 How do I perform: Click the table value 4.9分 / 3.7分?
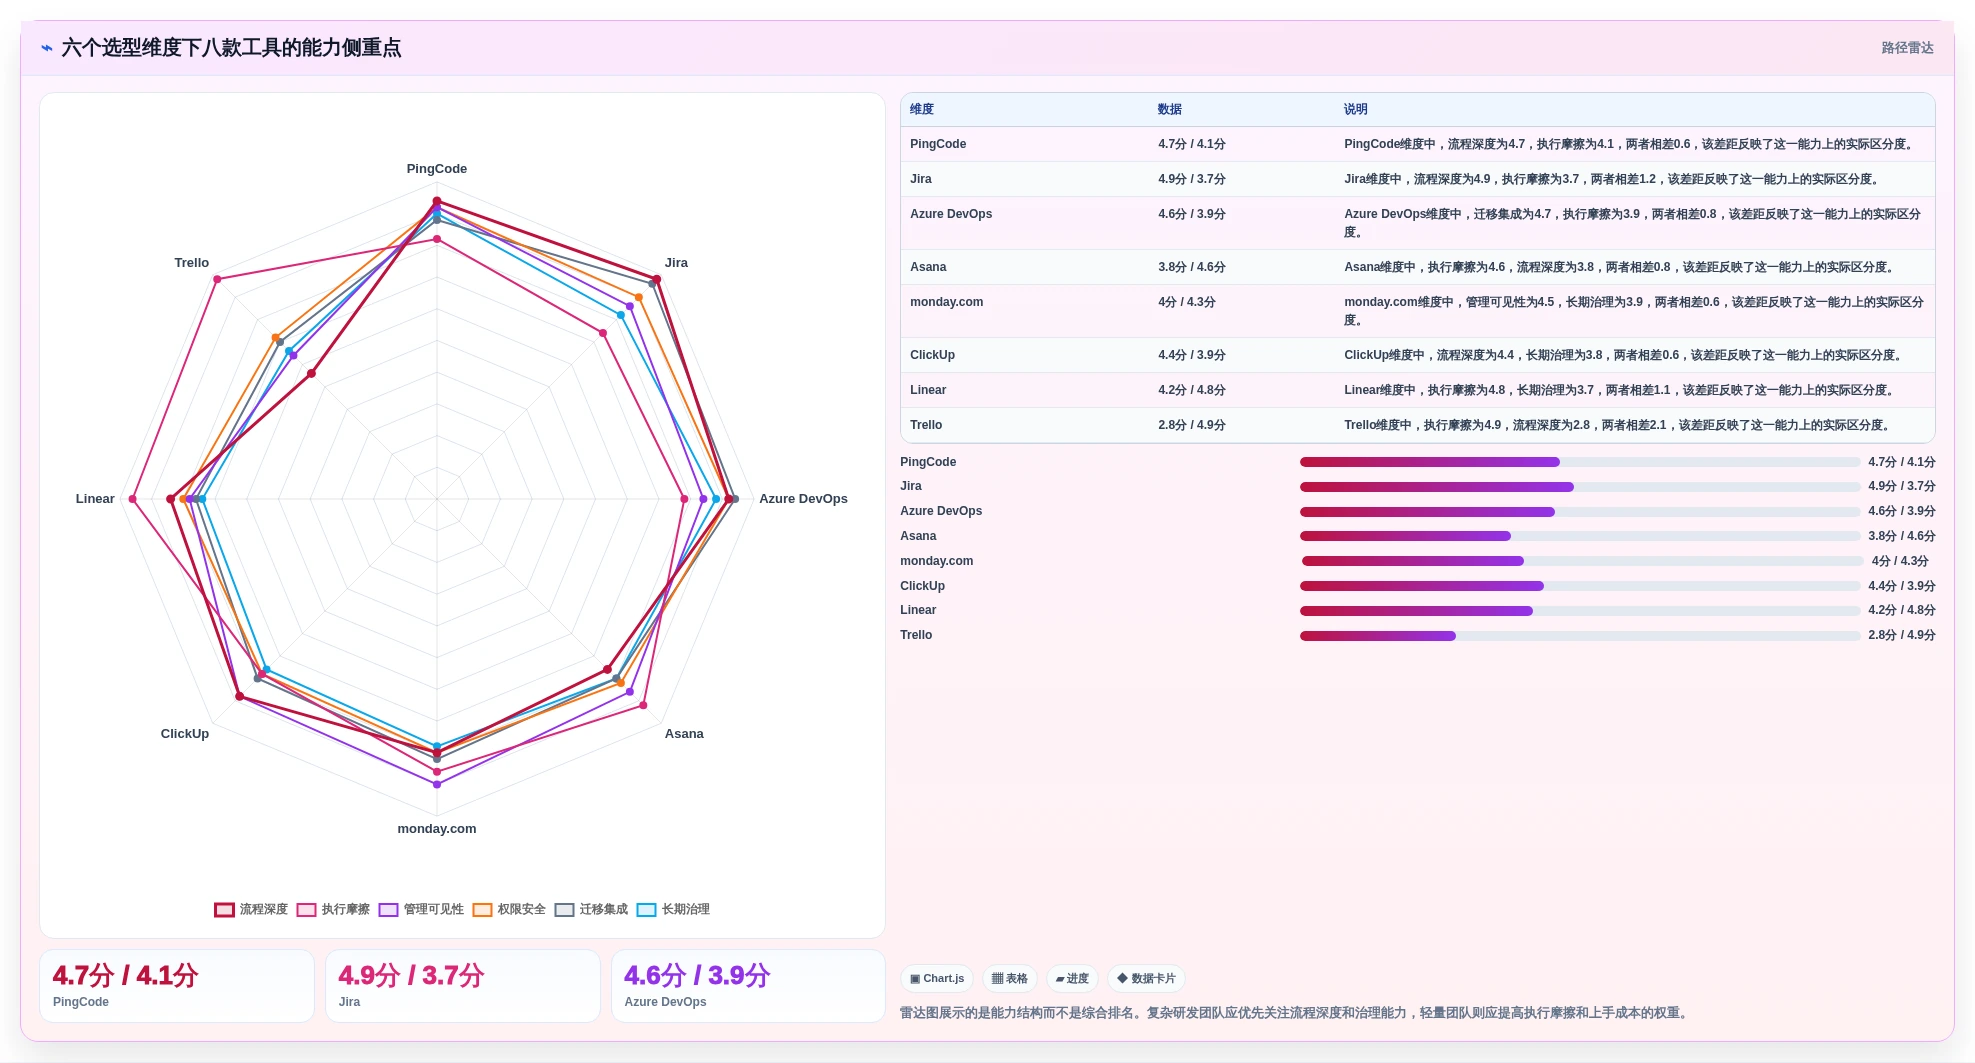pyautogui.click(x=1192, y=179)
